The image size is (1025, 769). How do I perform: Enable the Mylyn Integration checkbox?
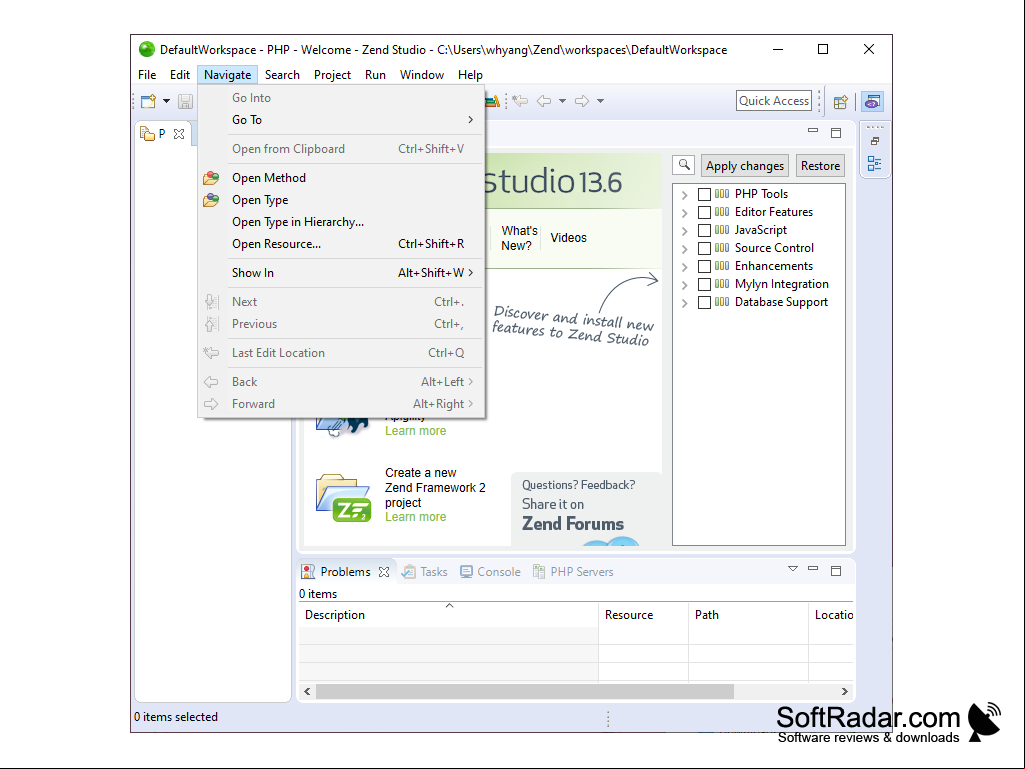tap(704, 284)
